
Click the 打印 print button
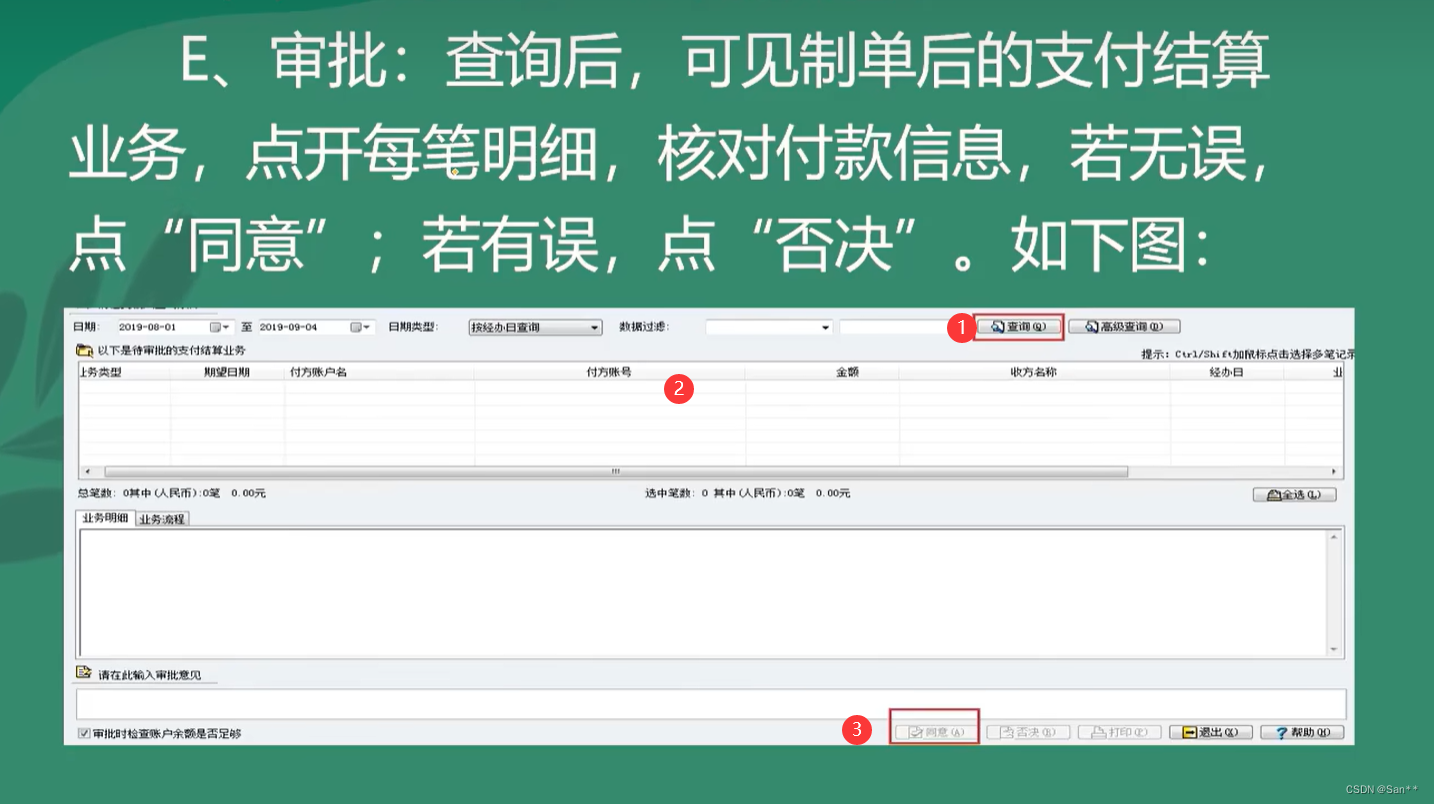[1119, 733]
